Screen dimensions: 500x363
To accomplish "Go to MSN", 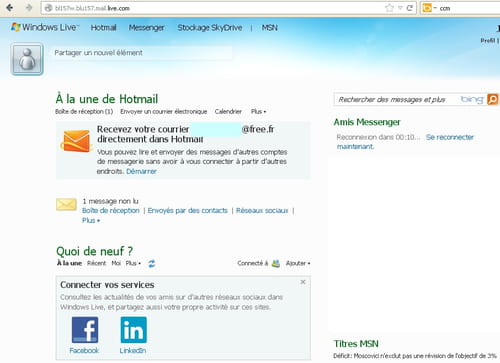I will (269, 28).
